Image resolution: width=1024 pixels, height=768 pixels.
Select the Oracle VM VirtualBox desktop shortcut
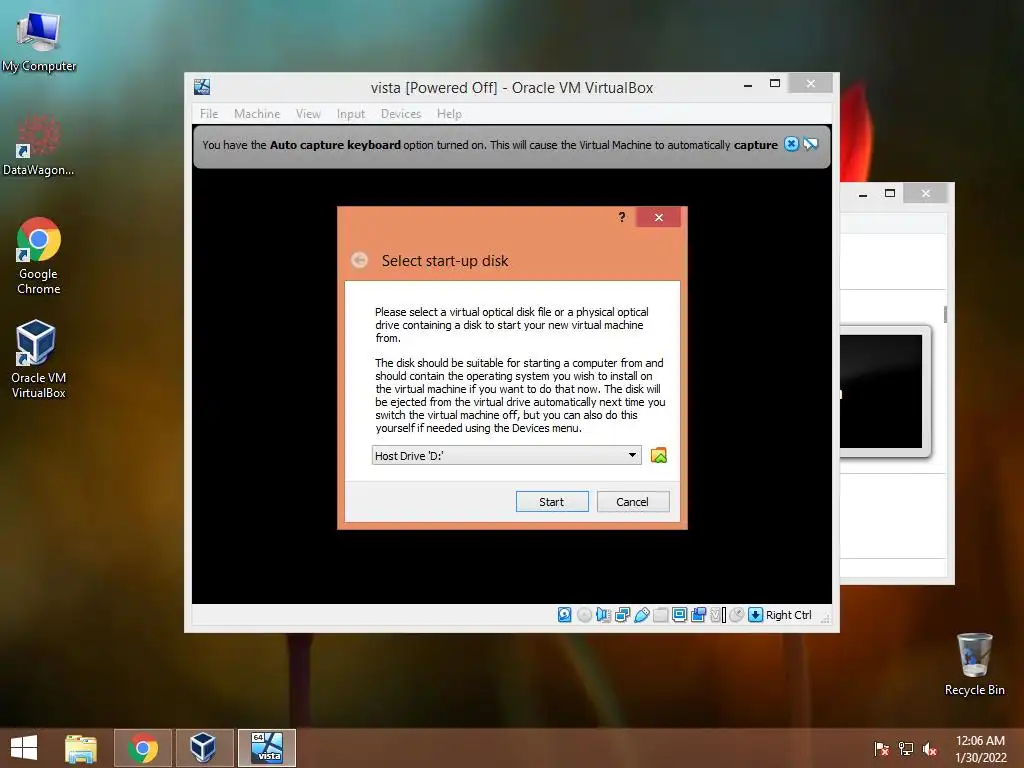[39, 359]
